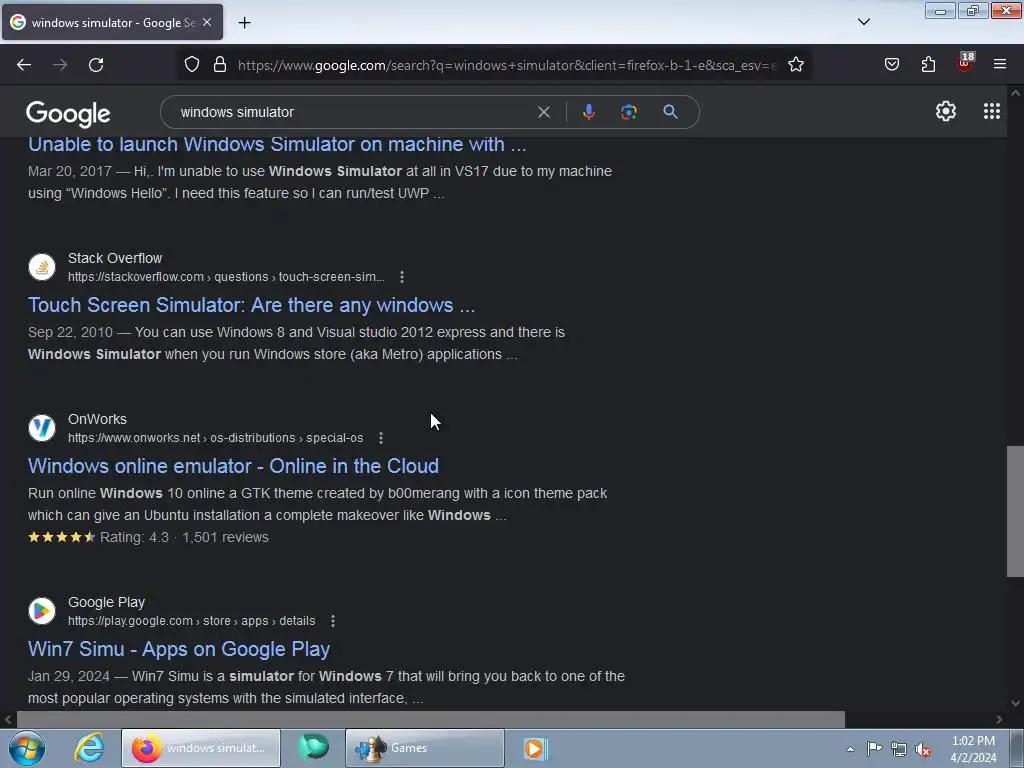Open Win7 Simu Google Play result

(179, 648)
